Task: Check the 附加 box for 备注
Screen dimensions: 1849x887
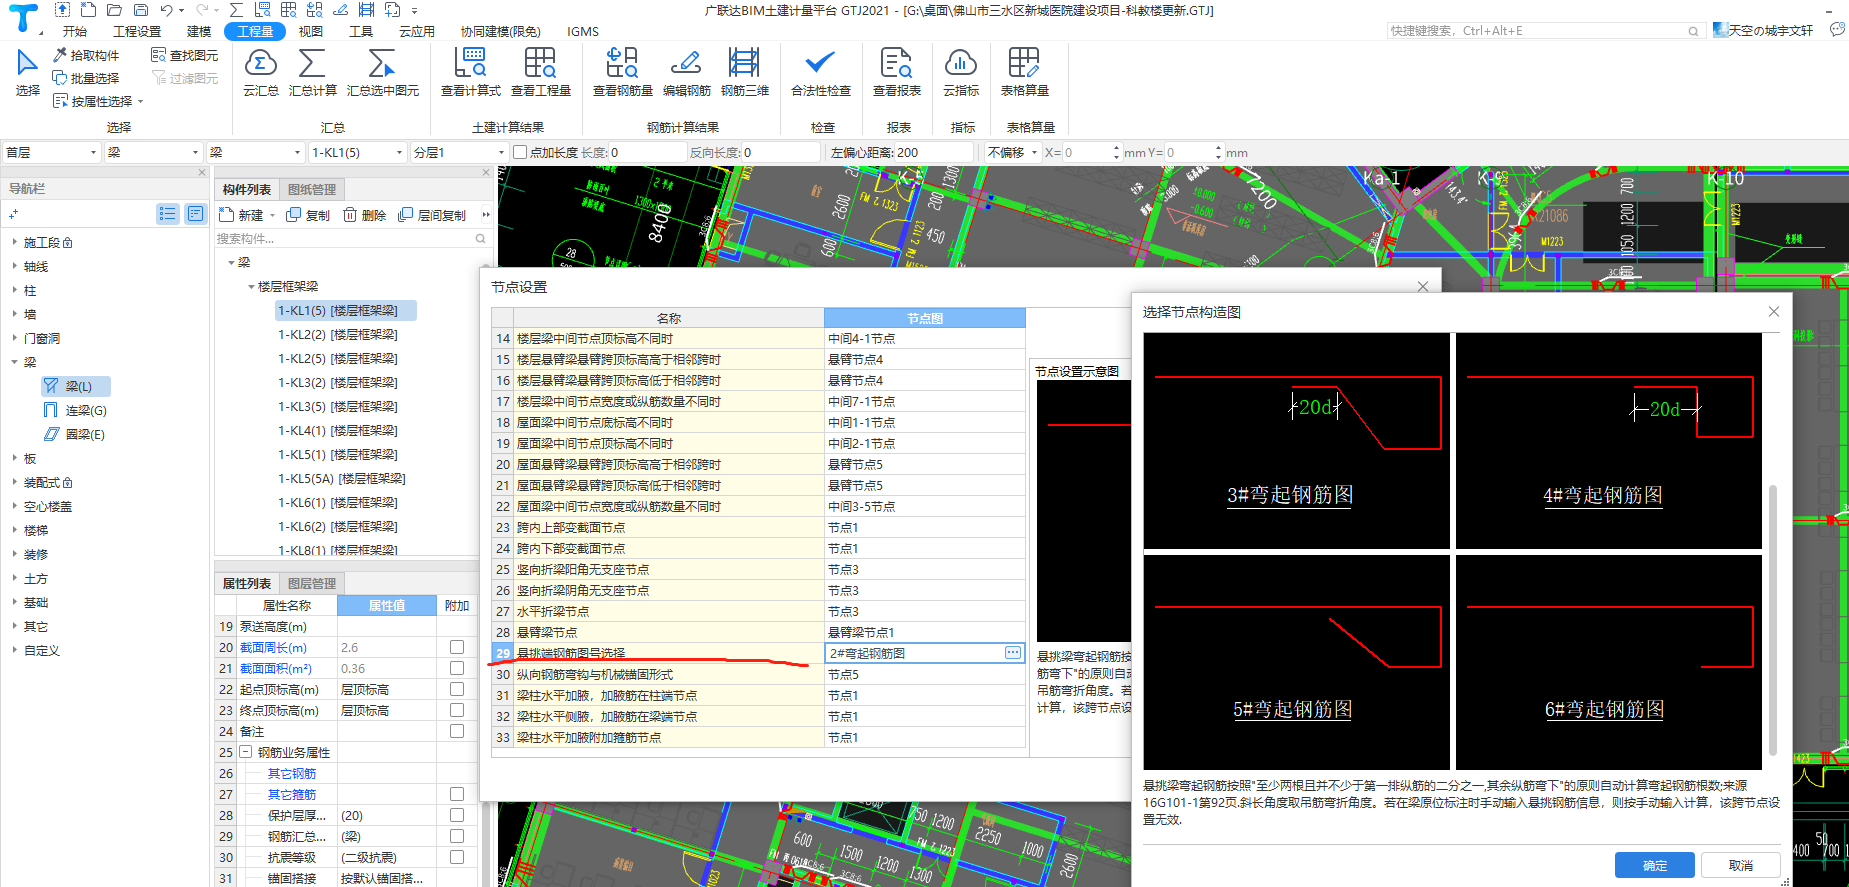Action: click(457, 731)
